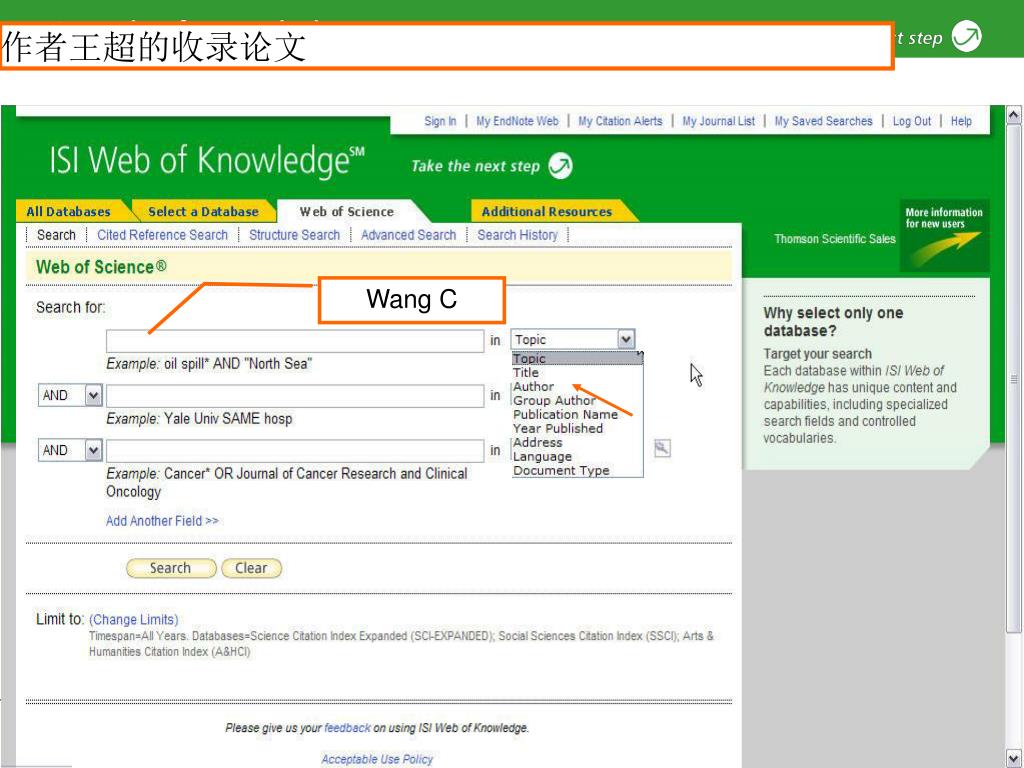1024x768 pixels.
Task: Select Publication Name in the field list
Action: point(565,415)
